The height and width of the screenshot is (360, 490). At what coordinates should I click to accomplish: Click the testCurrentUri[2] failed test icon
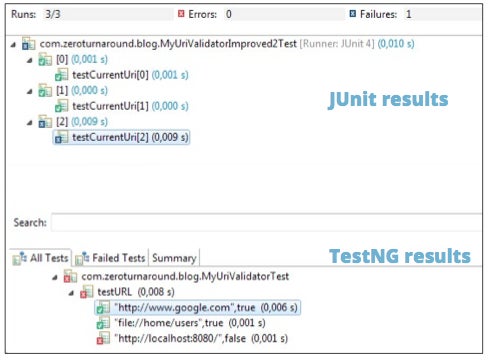point(61,137)
